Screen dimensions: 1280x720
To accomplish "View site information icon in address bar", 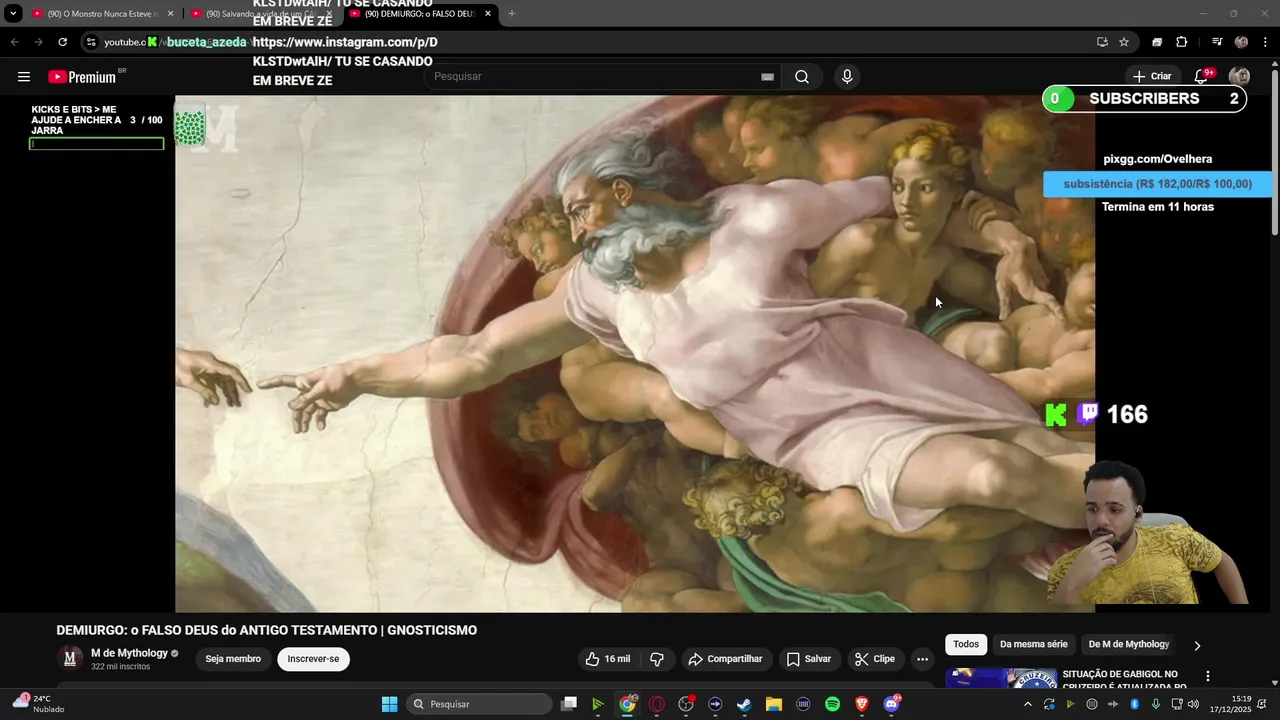I will pos(91,42).
